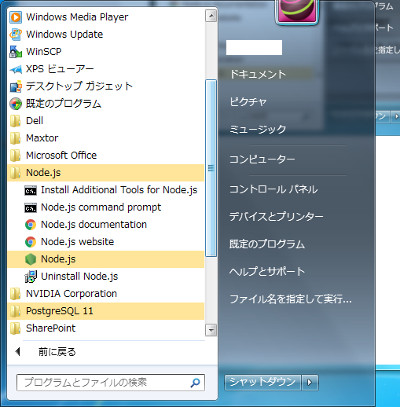400x407 pixels.
Task: Expand the Maxtor folder label
Action: click(42, 138)
